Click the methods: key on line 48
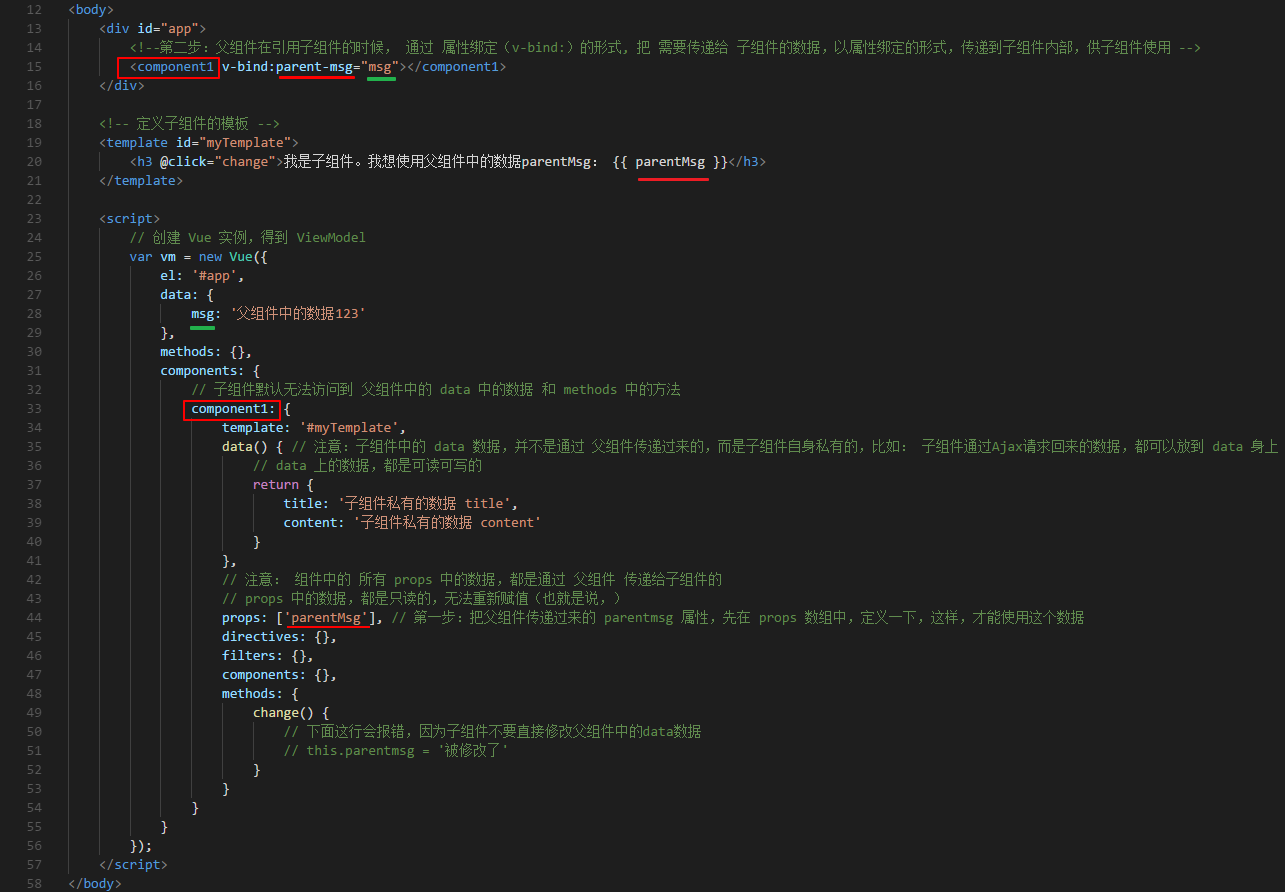The height and width of the screenshot is (892, 1285). (252, 694)
